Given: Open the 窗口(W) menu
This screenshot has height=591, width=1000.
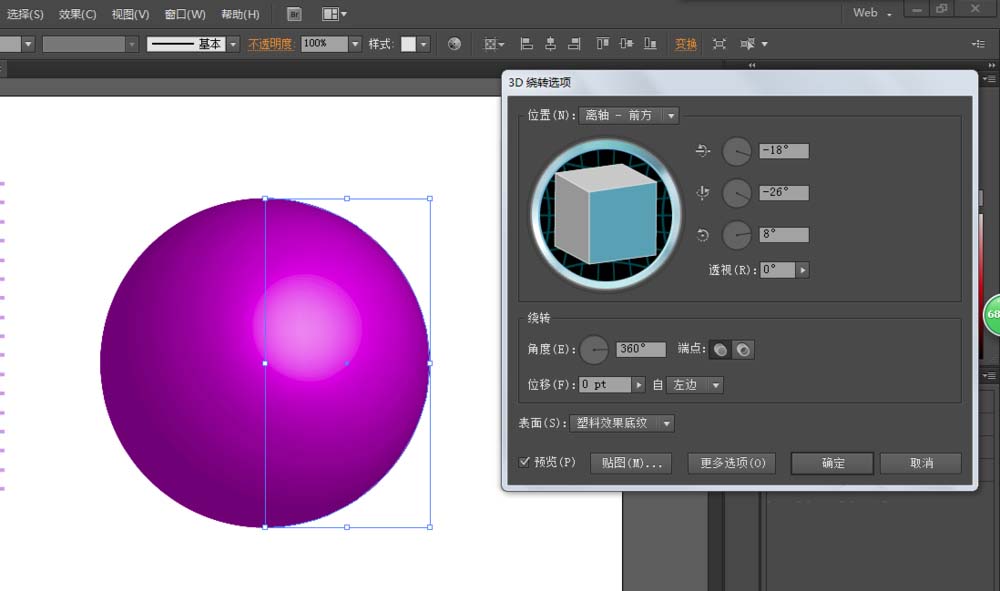Looking at the screenshot, I should (185, 14).
